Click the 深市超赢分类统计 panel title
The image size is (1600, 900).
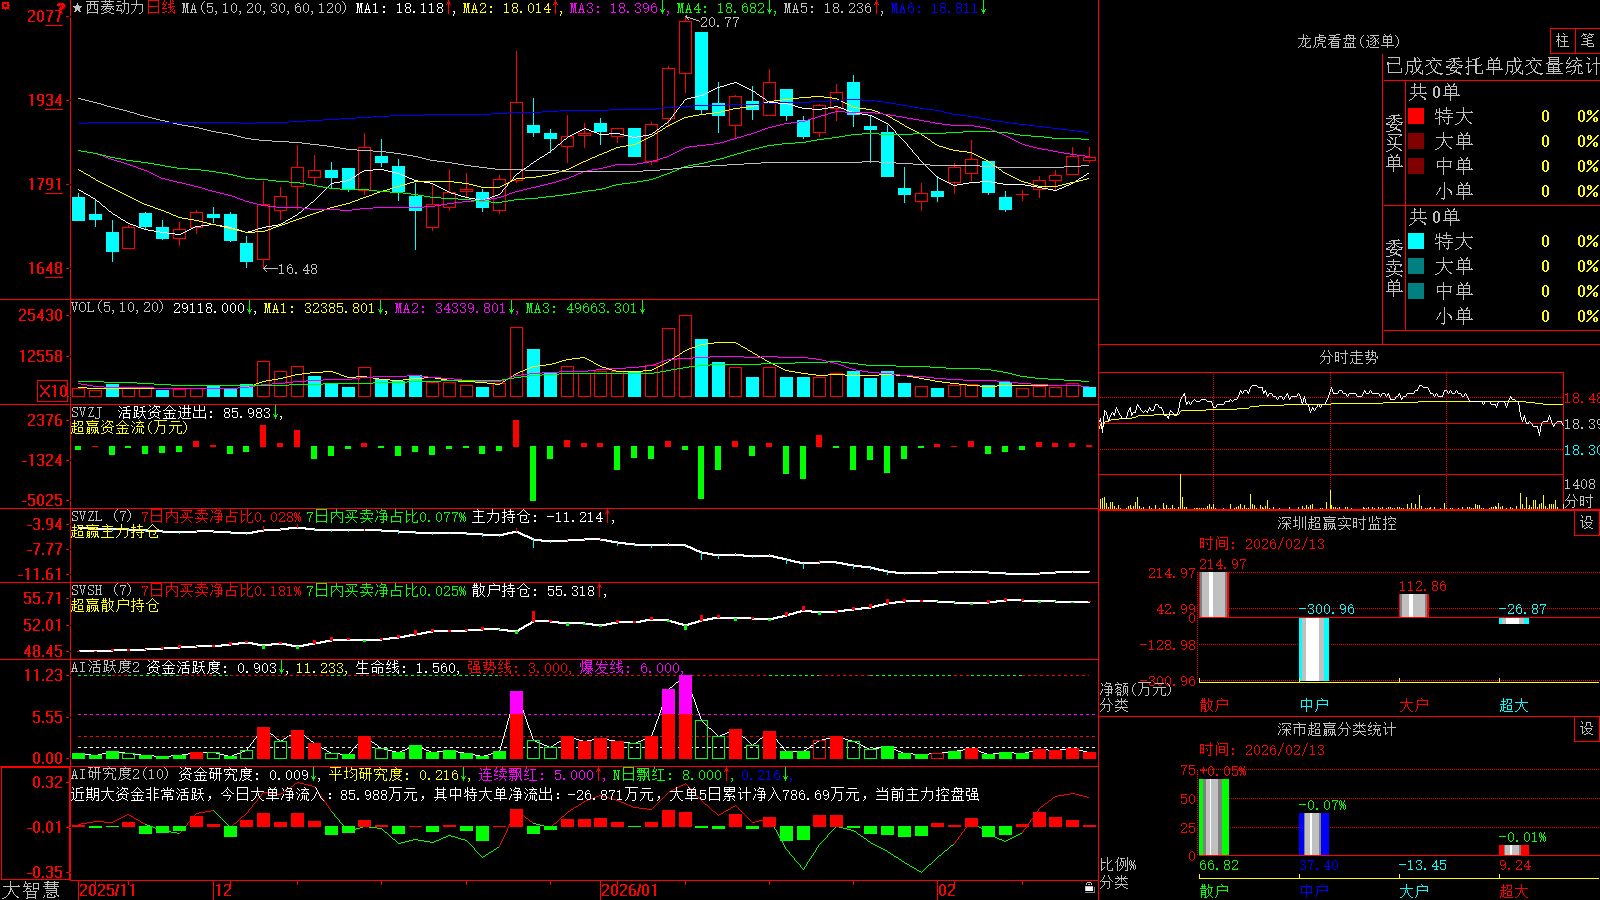pyautogui.click(x=1336, y=729)
